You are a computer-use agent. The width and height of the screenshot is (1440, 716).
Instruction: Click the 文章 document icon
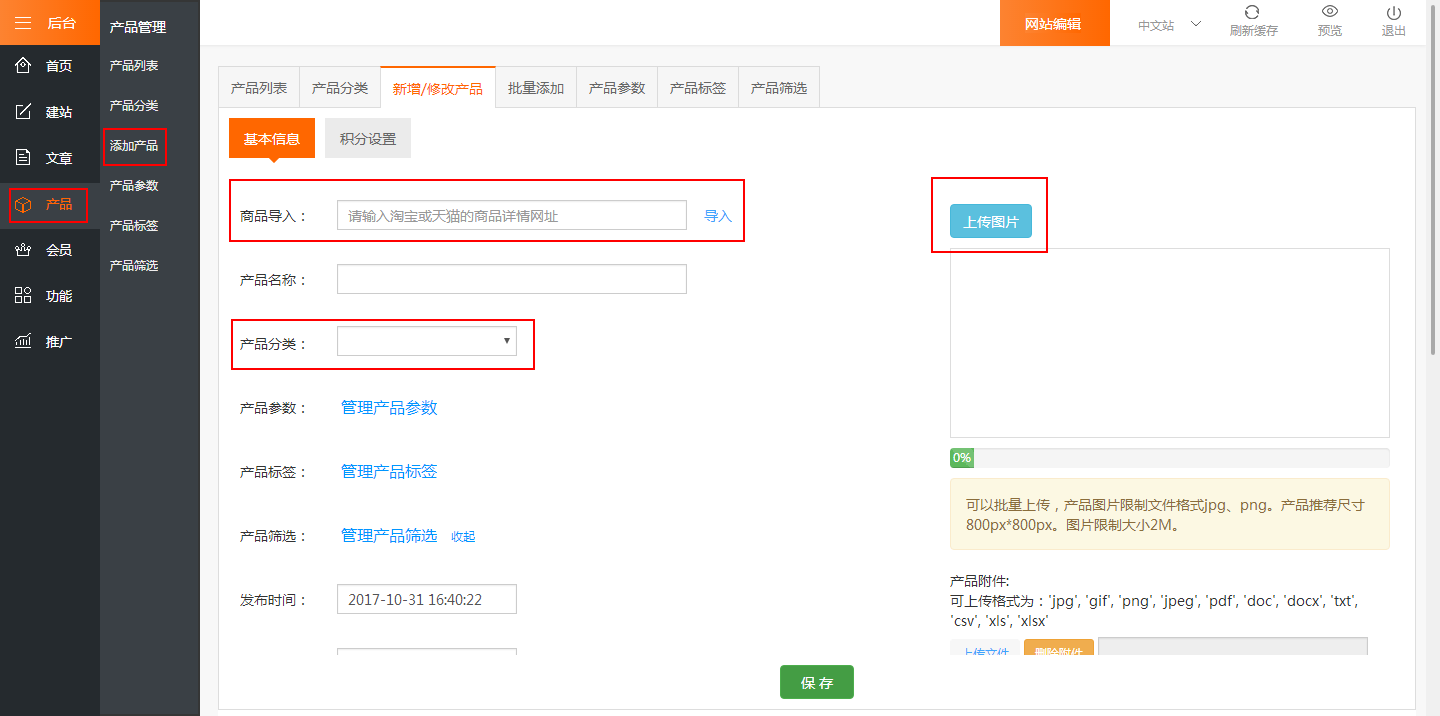(23, 158)
